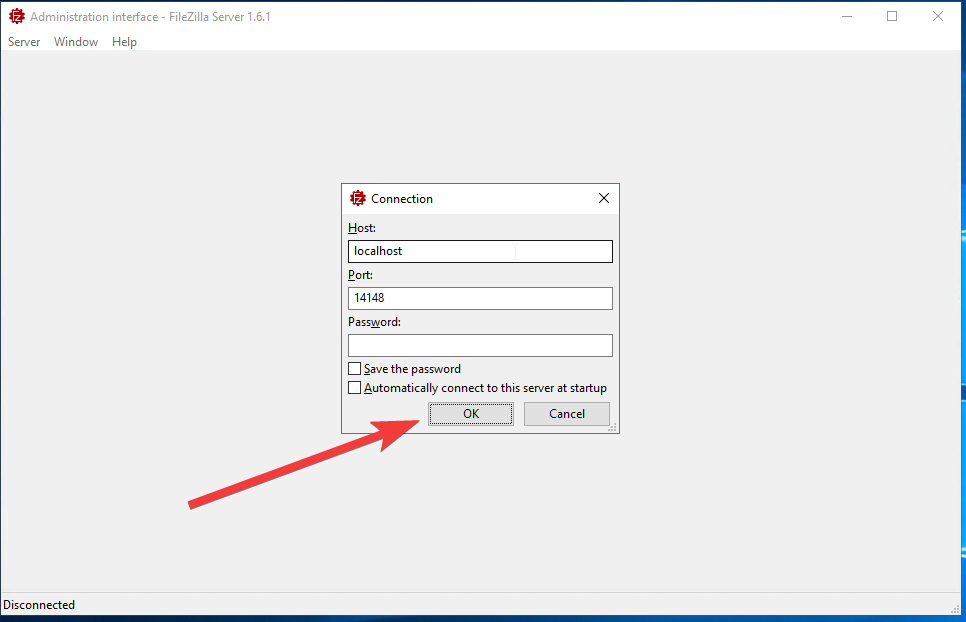The width and height of the screenshot is (966, 622).
Task: Open the Window menu
Action: 76,42
